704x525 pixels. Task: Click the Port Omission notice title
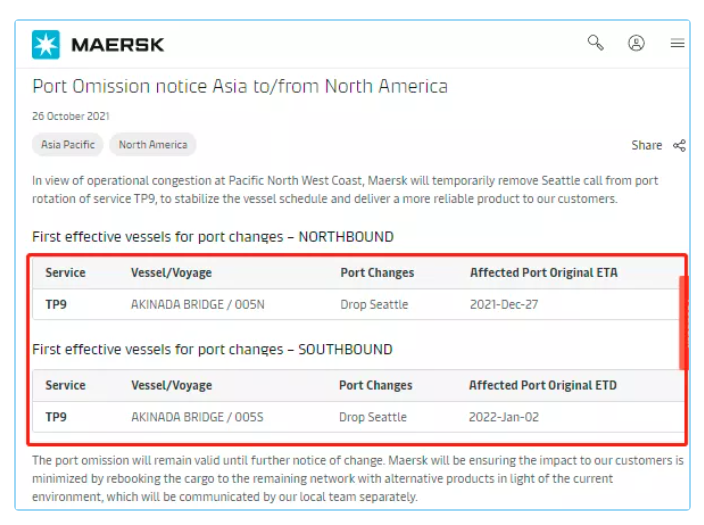coord(240,86)
